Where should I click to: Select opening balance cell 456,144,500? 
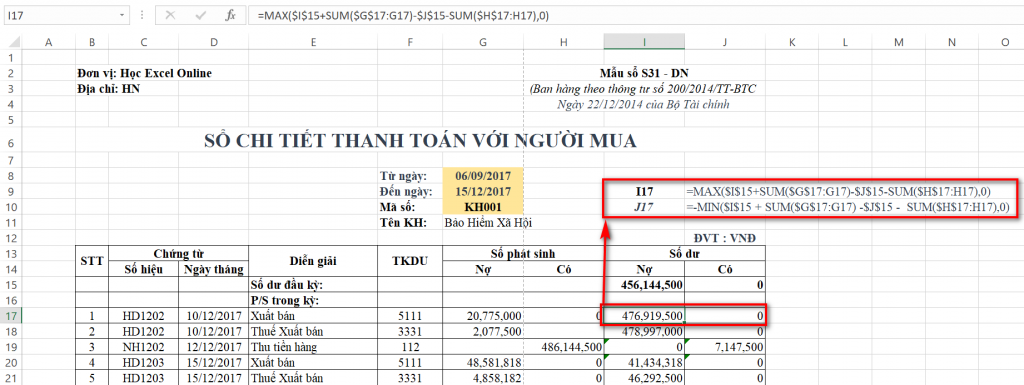click(645, 285)
